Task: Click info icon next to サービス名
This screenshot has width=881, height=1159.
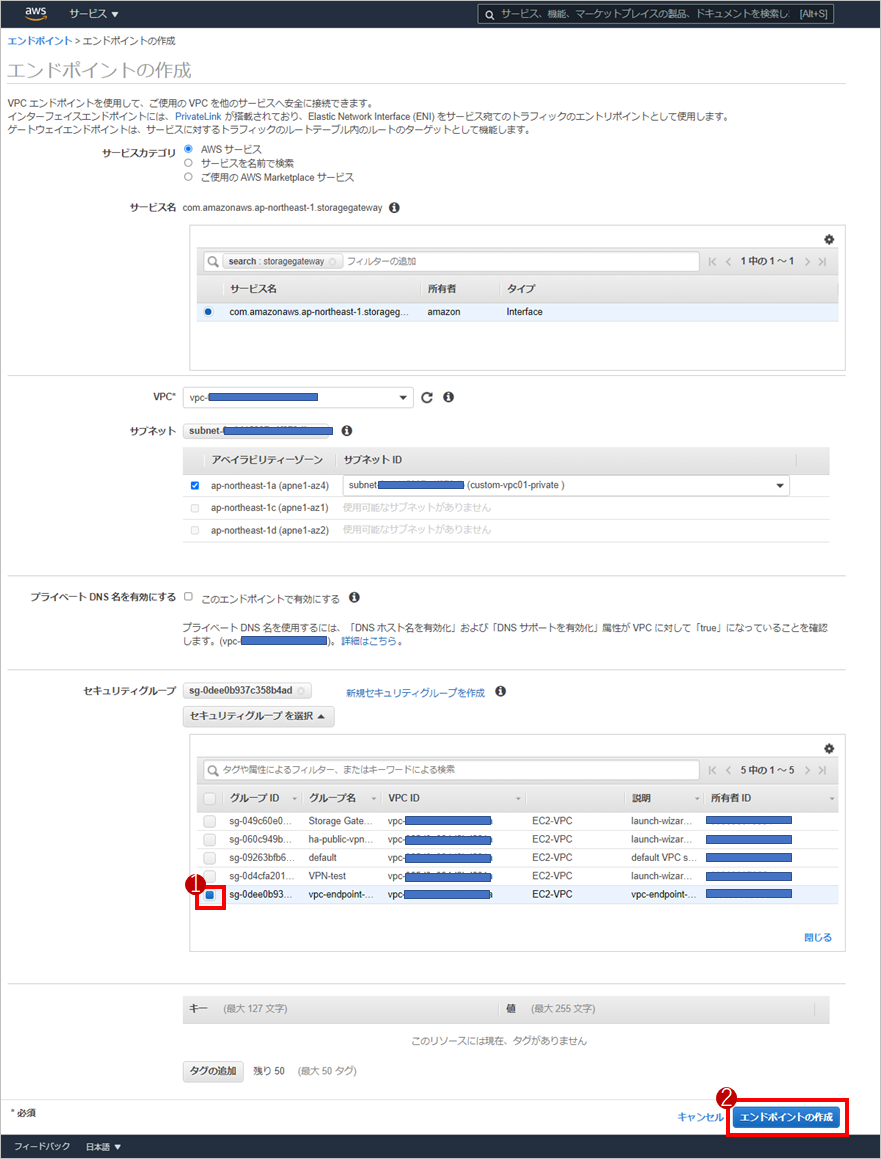Action: (x=394, y=208)
